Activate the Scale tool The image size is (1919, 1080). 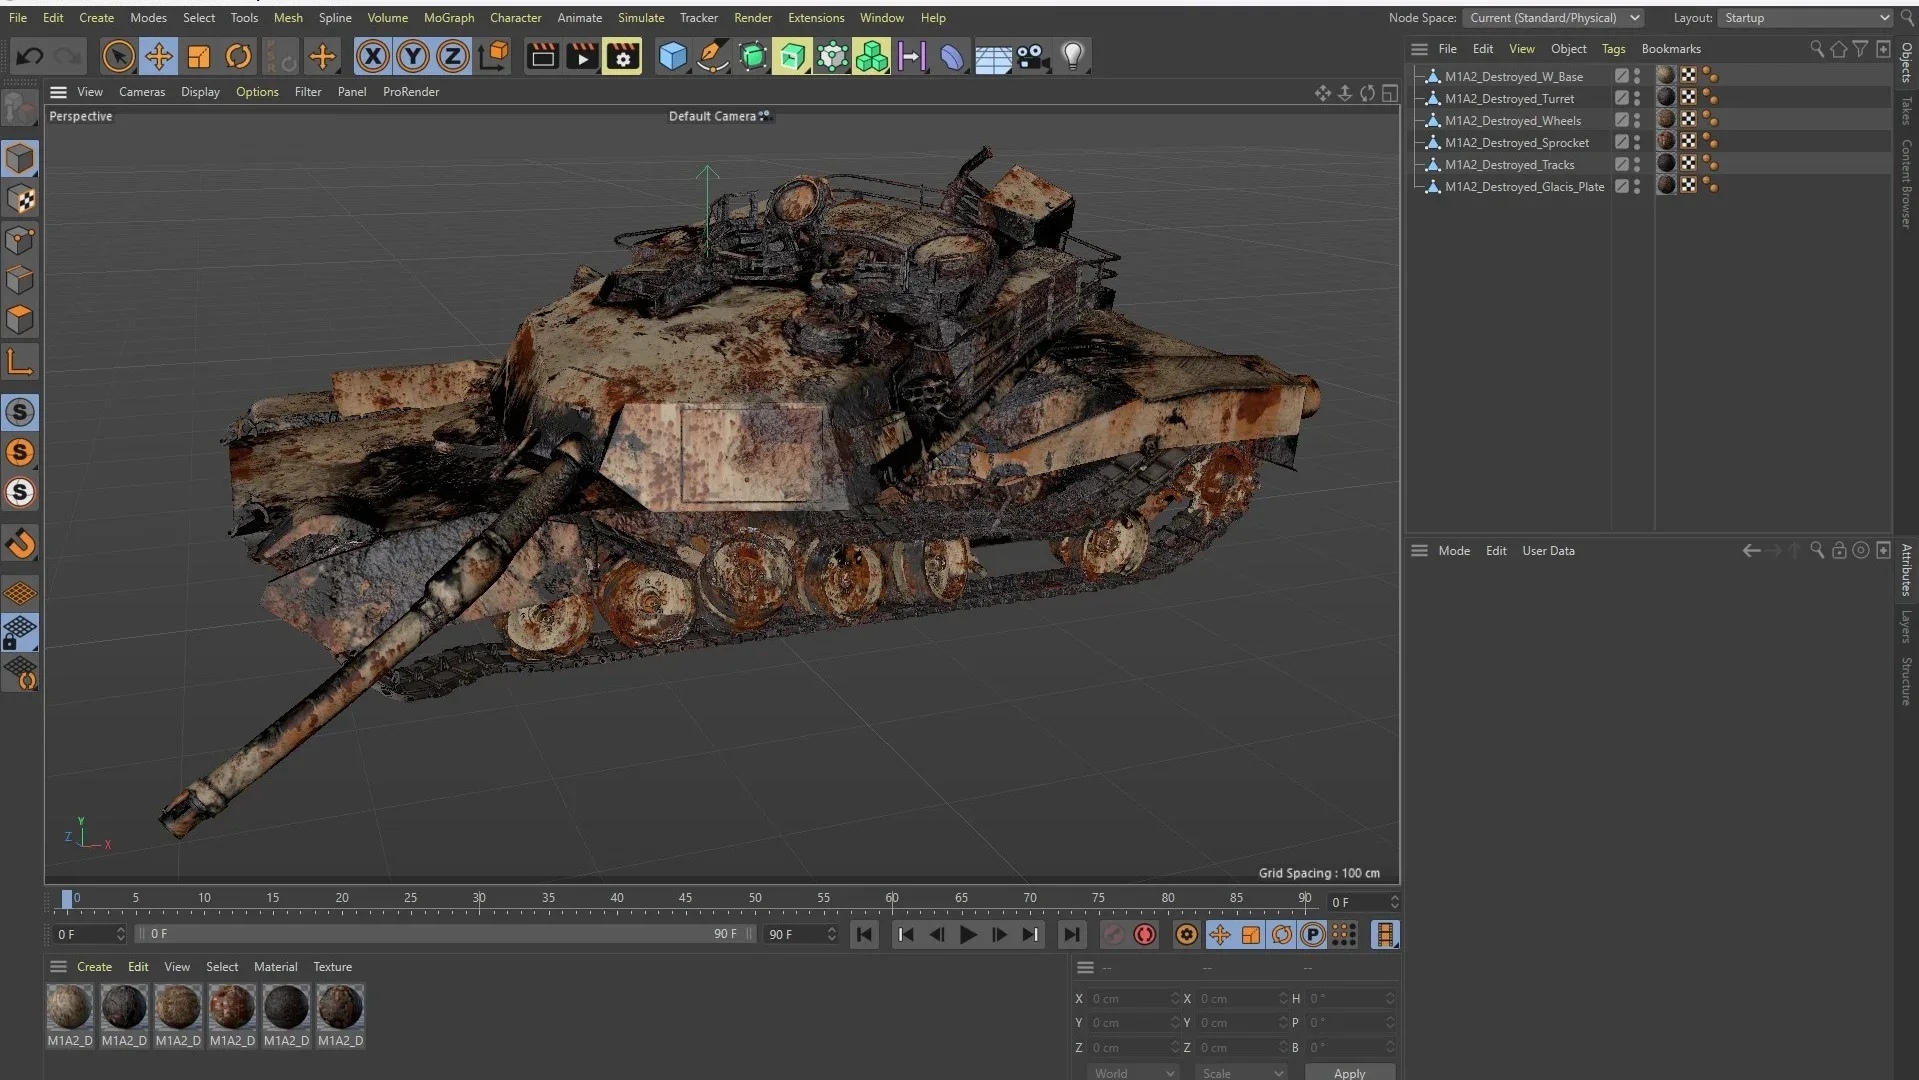click(198, 56)
